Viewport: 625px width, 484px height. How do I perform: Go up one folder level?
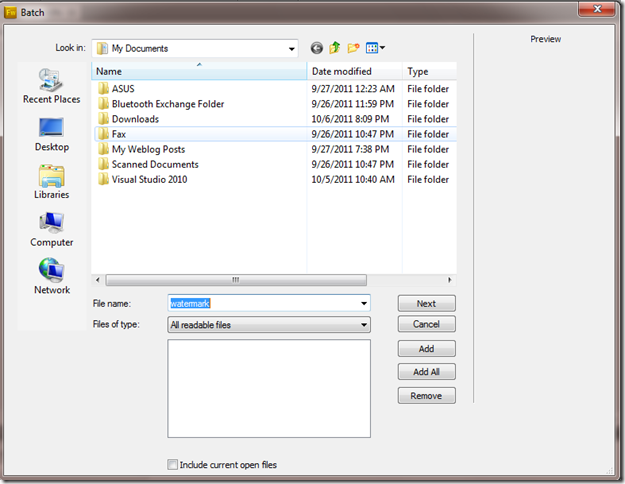(335, 48)
